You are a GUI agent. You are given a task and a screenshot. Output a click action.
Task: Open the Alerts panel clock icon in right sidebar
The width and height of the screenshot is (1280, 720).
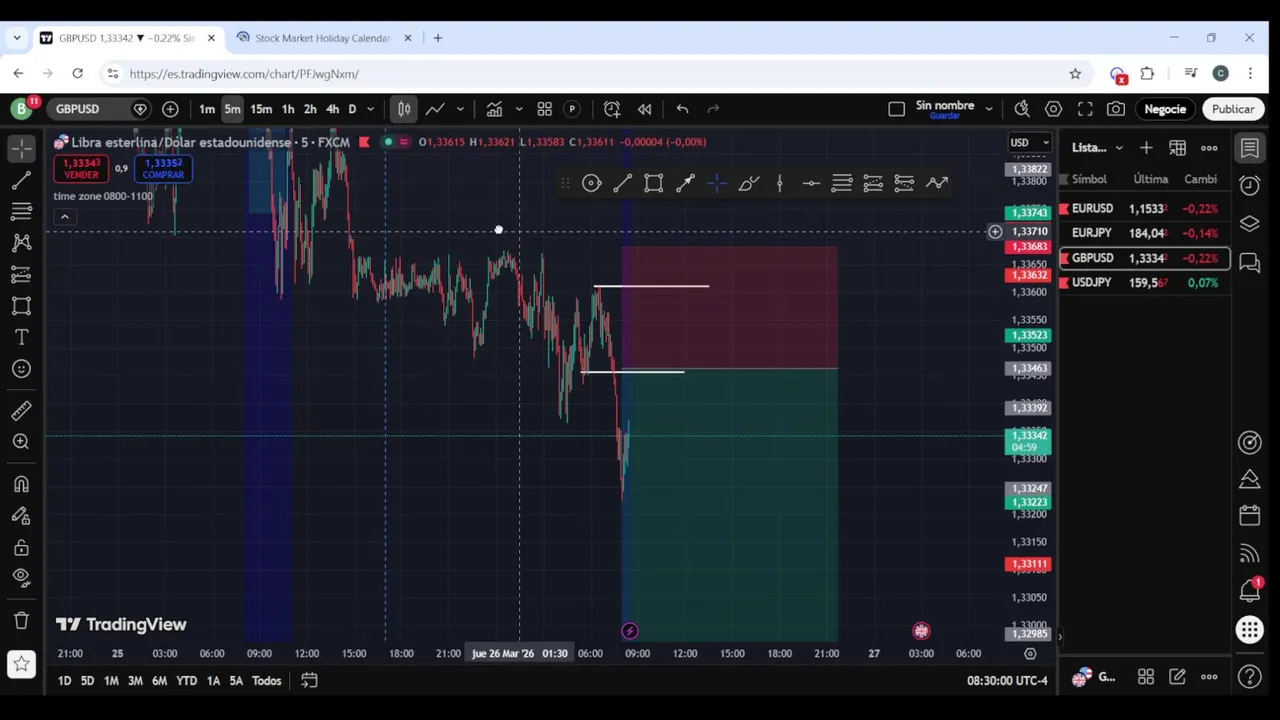point(1249,186)
